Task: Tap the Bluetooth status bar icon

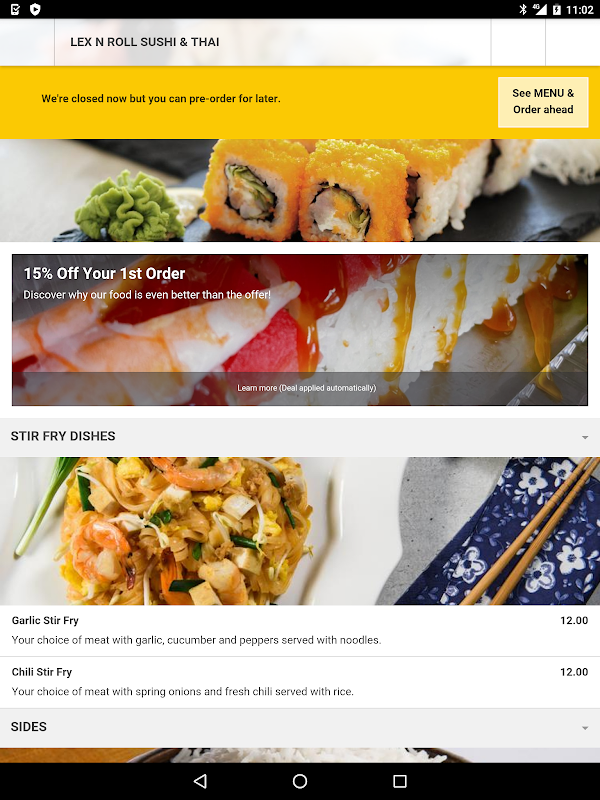Action: pos(523,9)
